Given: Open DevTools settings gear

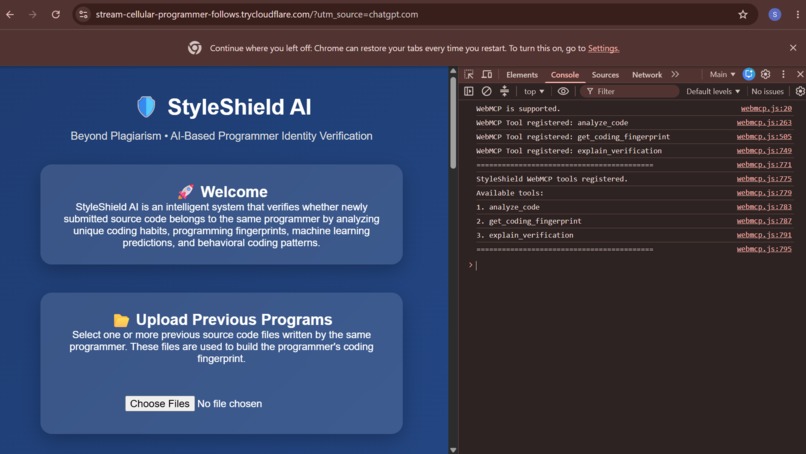Looking at the screenshot, I should tap(765, 75).
